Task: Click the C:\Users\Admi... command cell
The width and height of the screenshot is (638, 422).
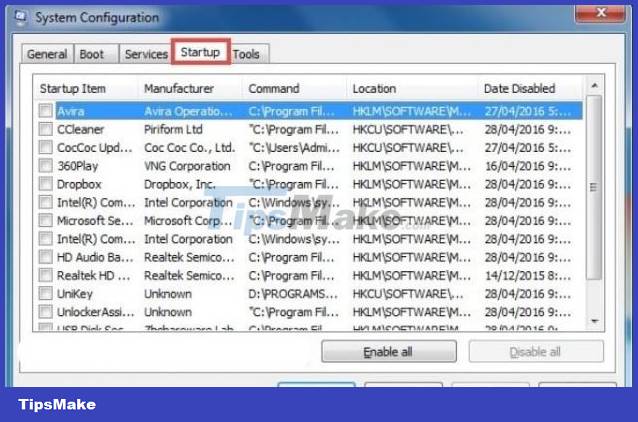Action: [x=294, y=148]
